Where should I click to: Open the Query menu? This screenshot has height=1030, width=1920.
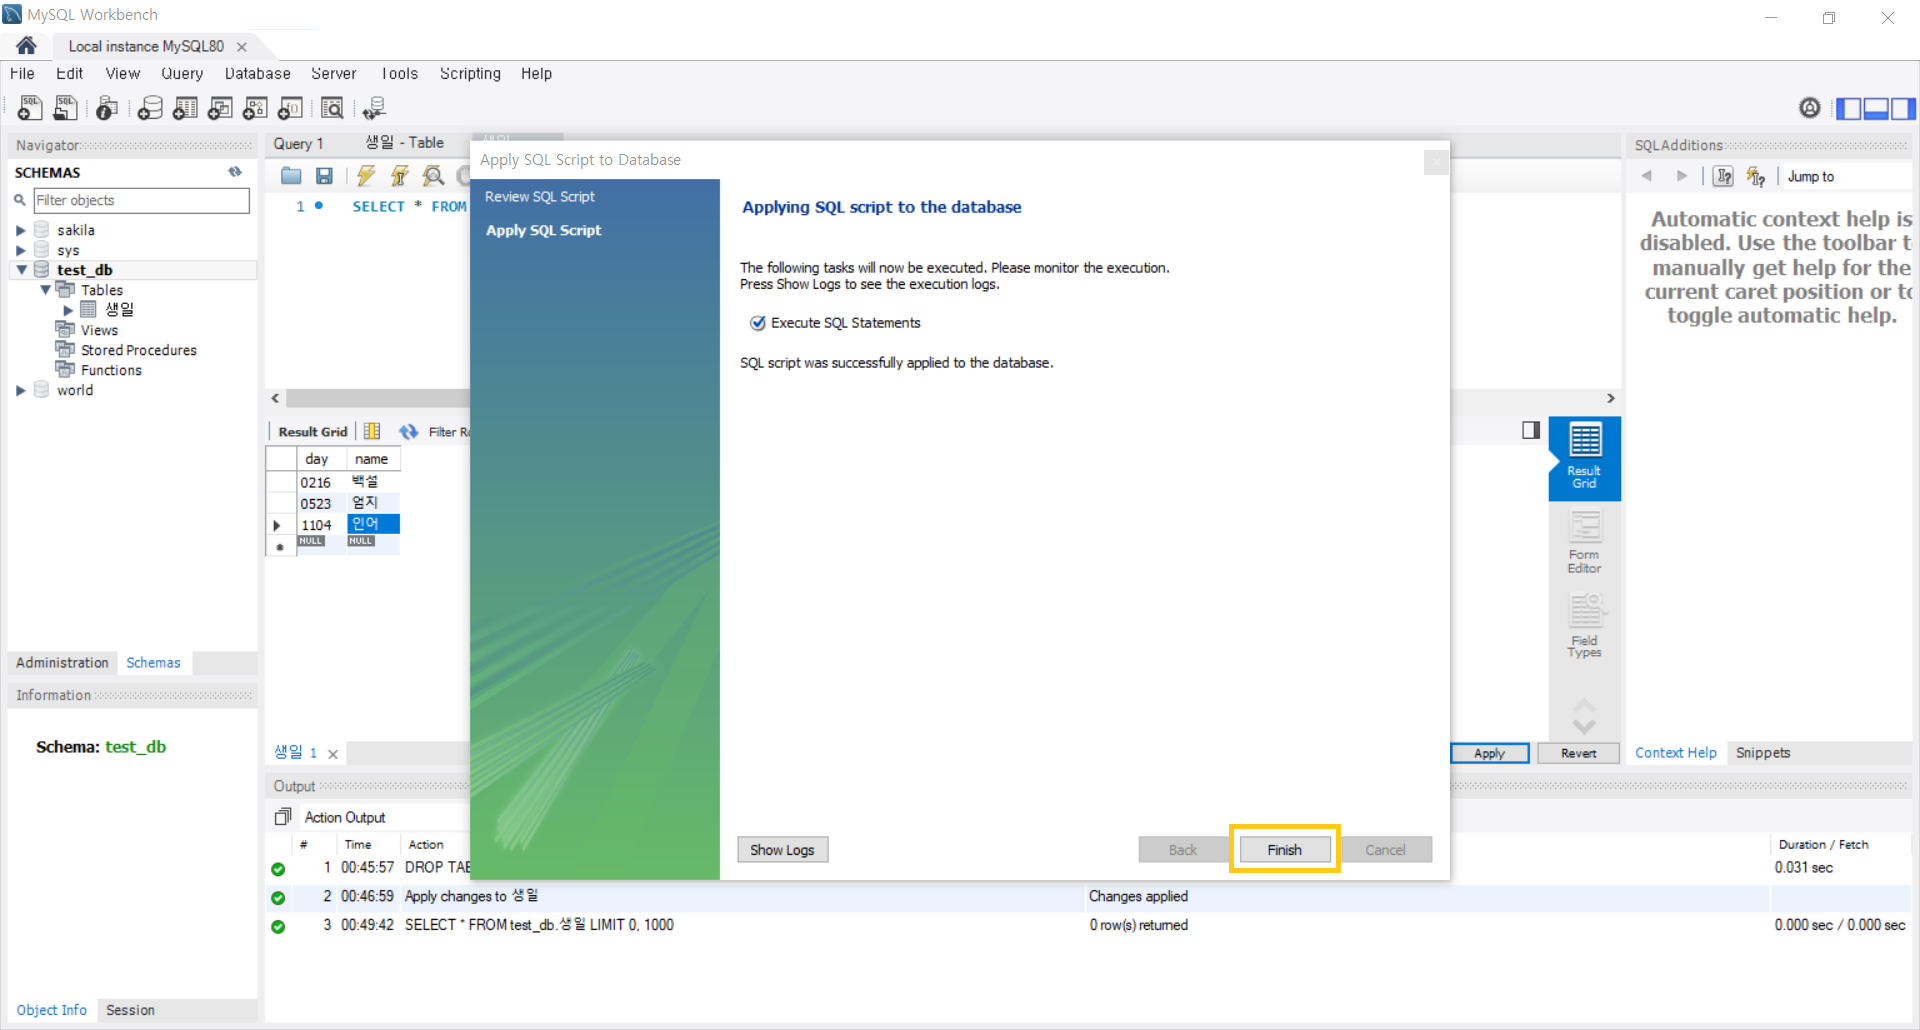tap(182, 74)
